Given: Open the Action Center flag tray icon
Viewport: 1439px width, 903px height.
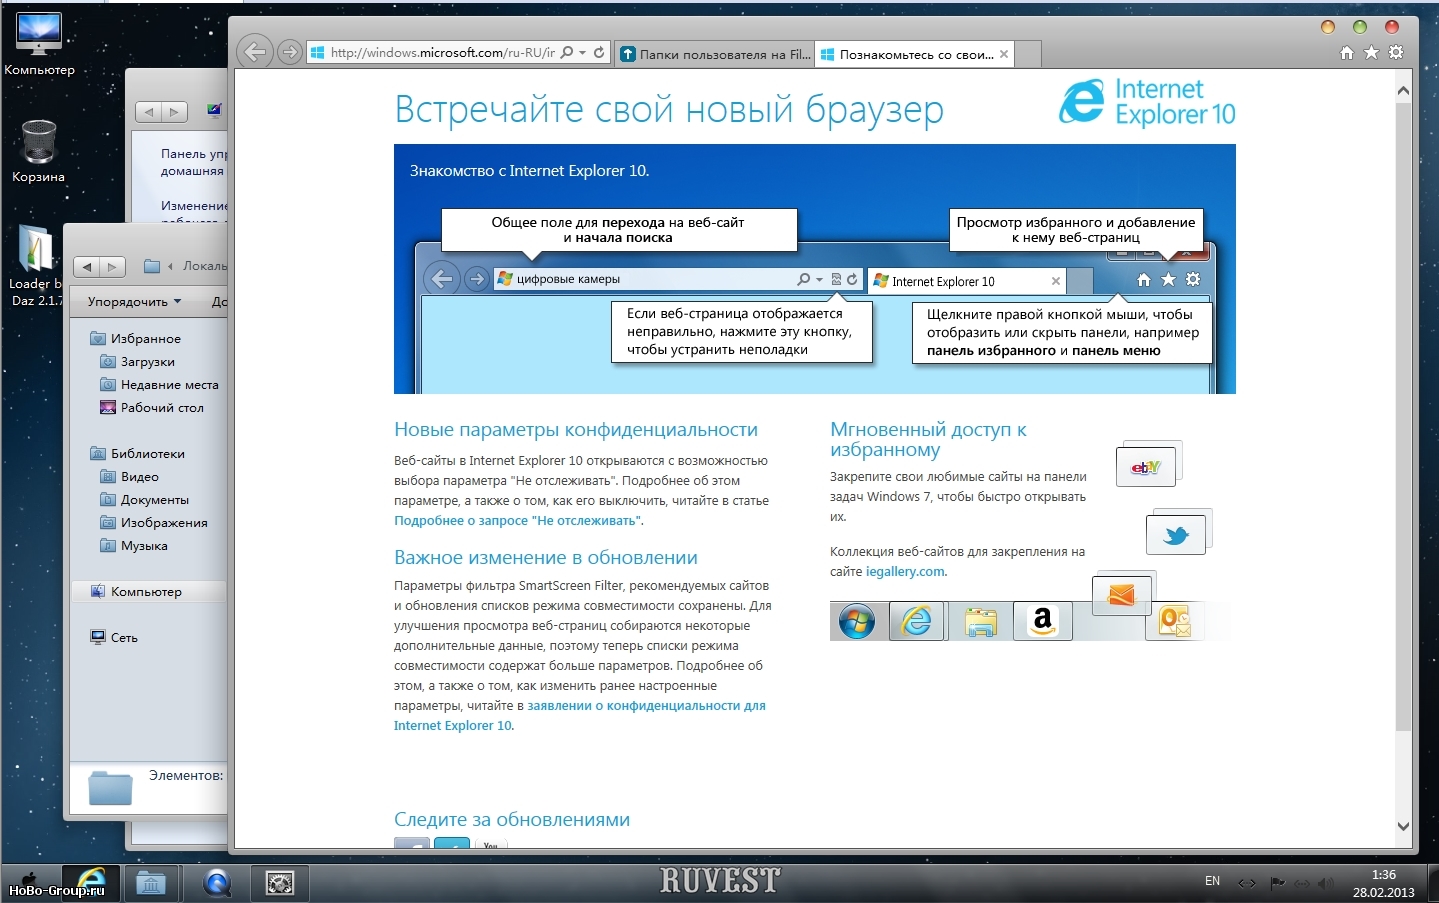Looking at the screenshot, I should tap(1277, 883).
